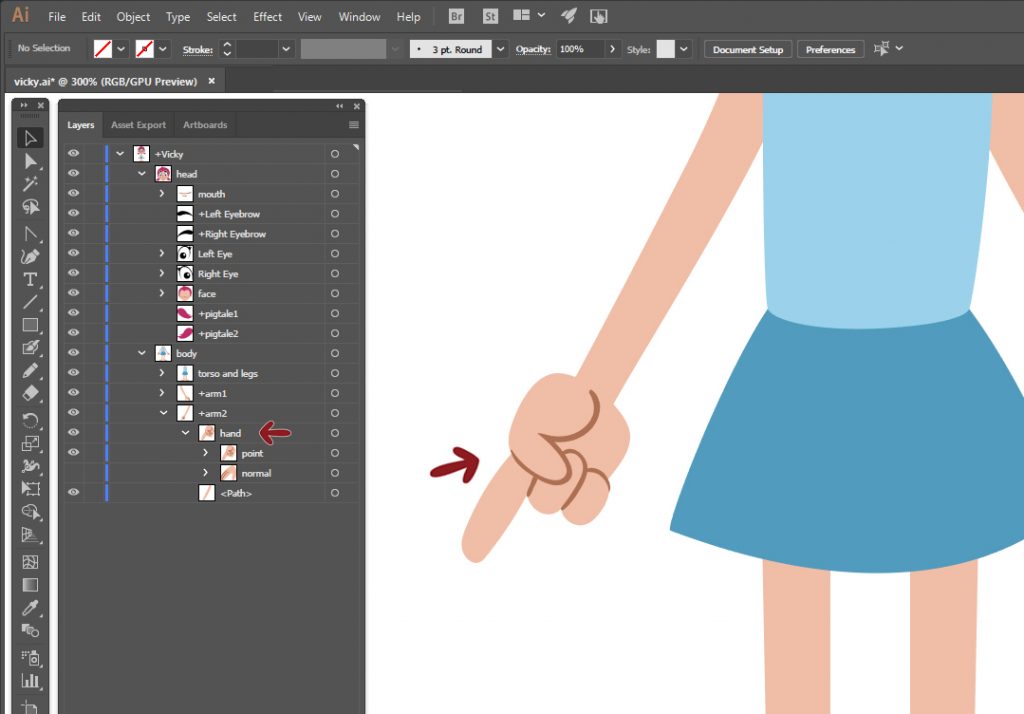Select the Magic Wand tool
The image size is (1024, 714).
[x=30, y=184]
